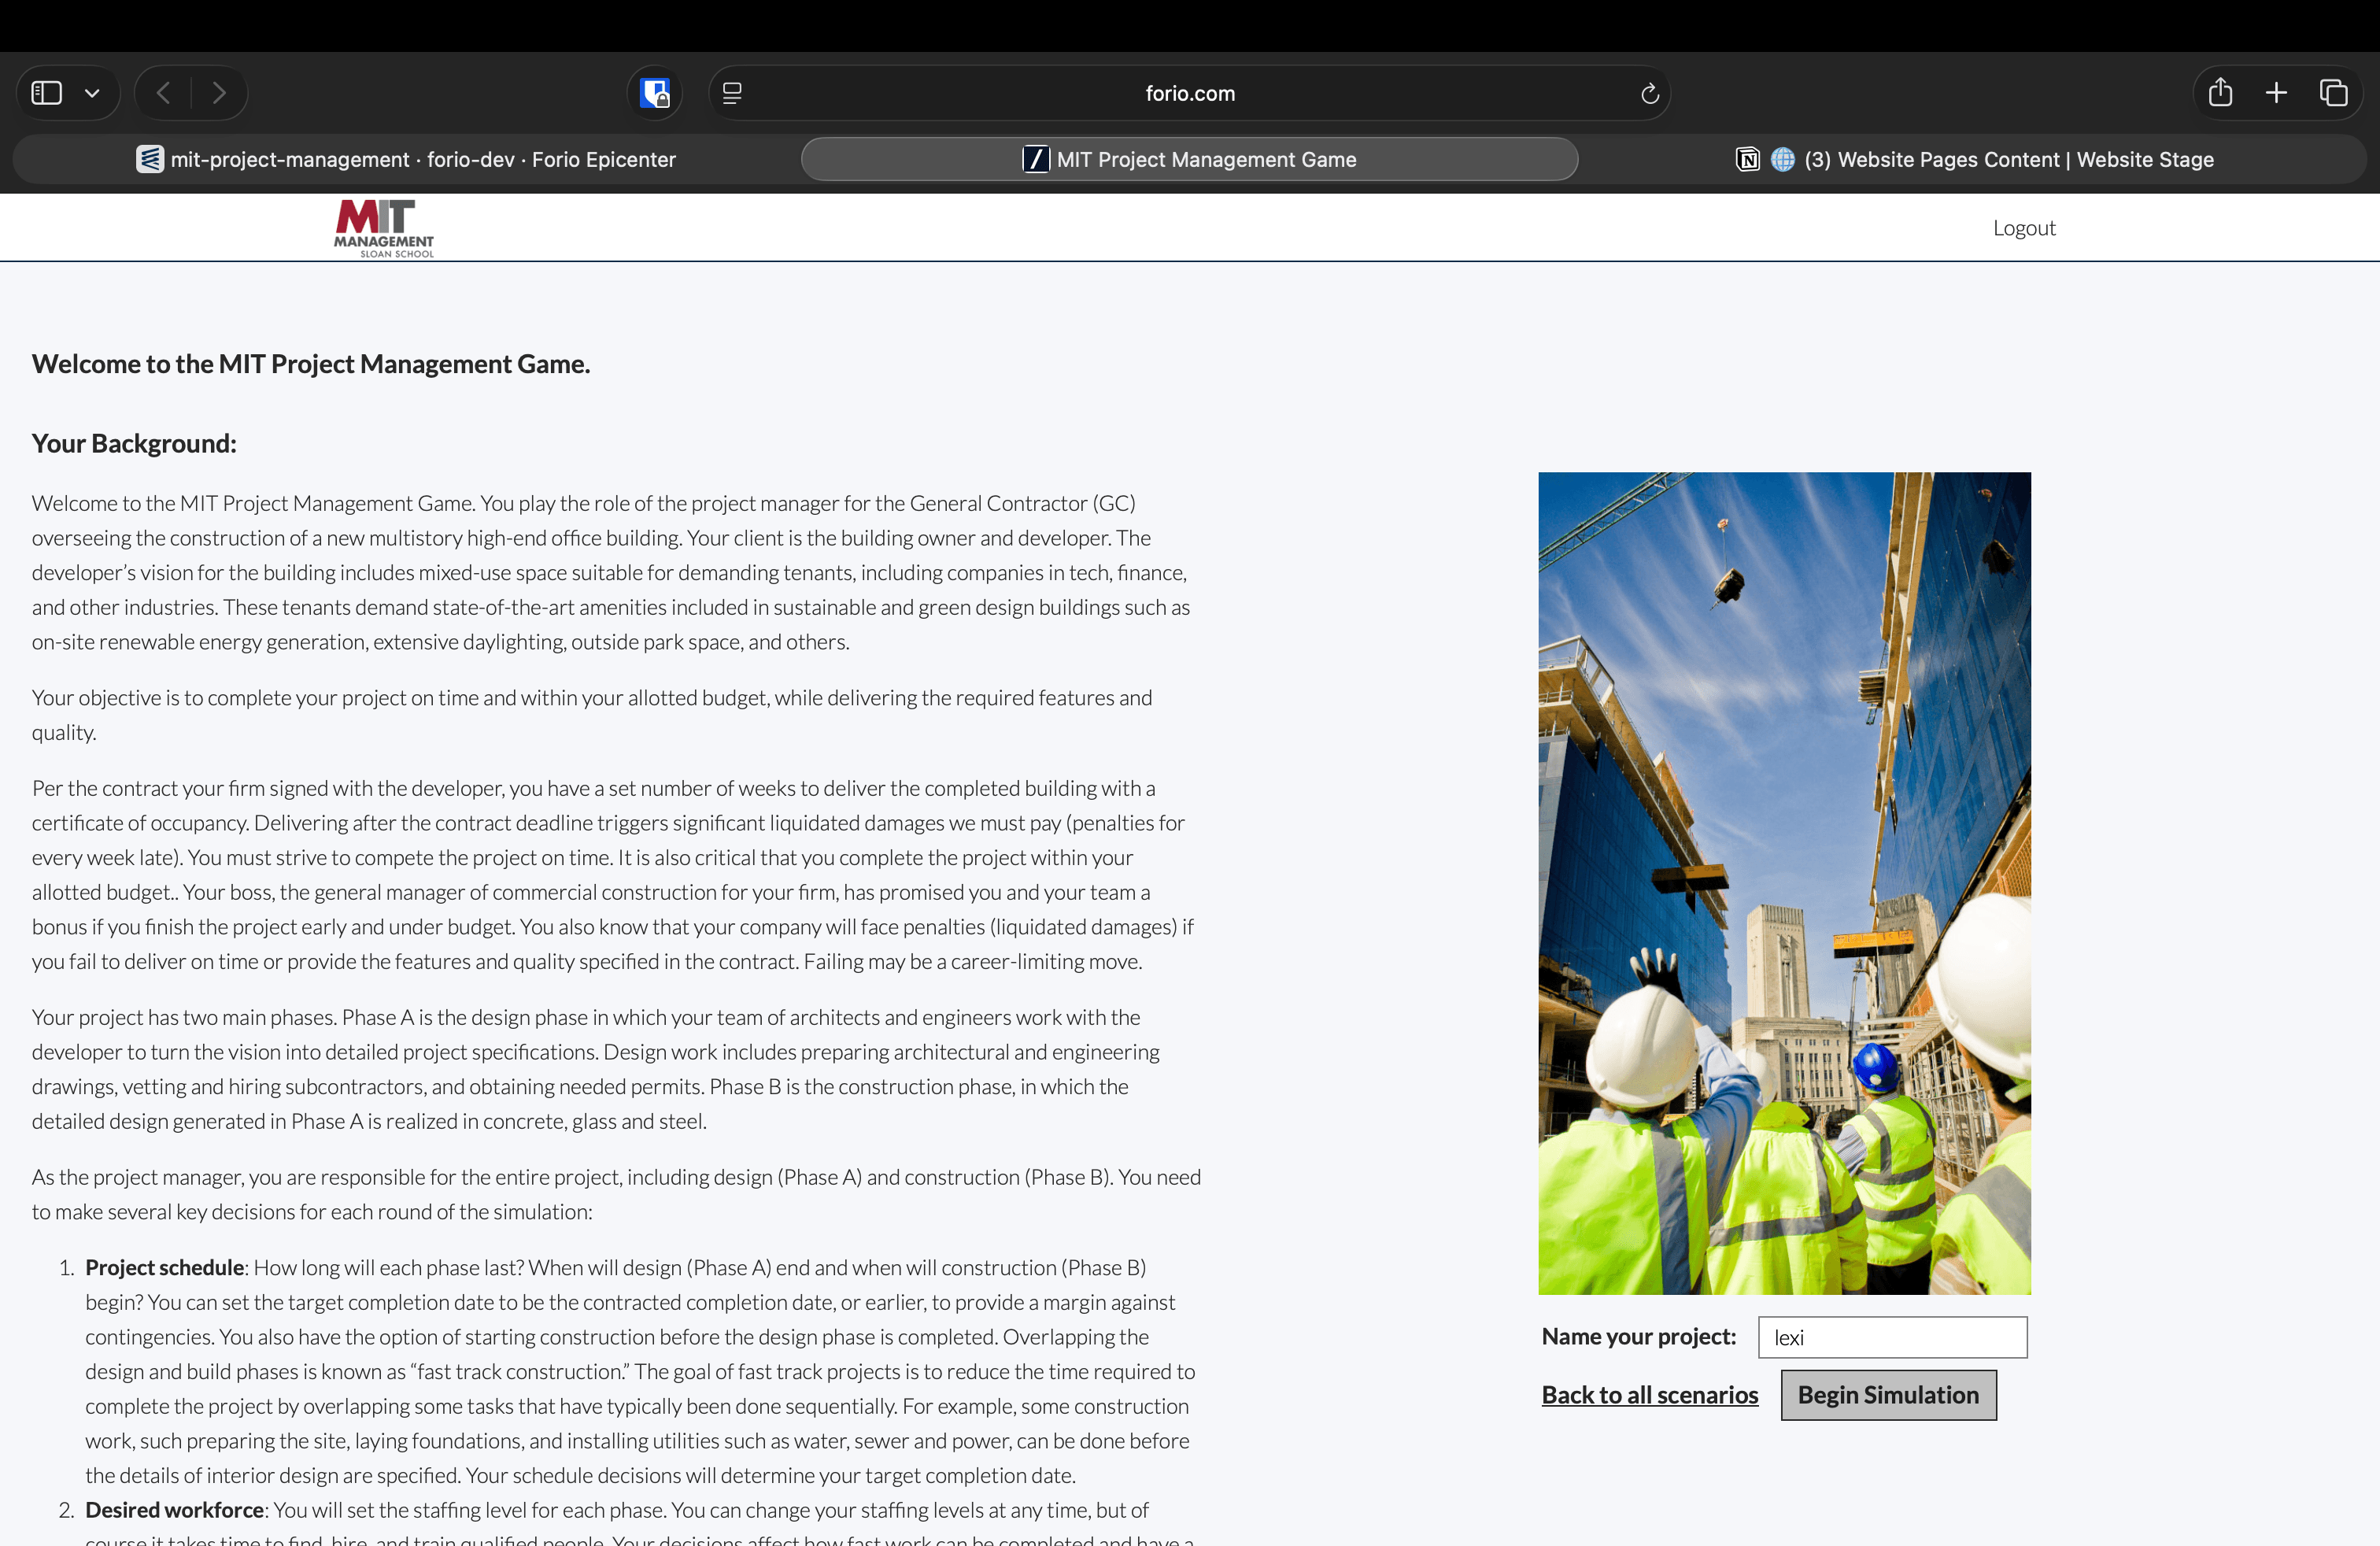Open the page reader menu icon

click(x=732, y=93)
